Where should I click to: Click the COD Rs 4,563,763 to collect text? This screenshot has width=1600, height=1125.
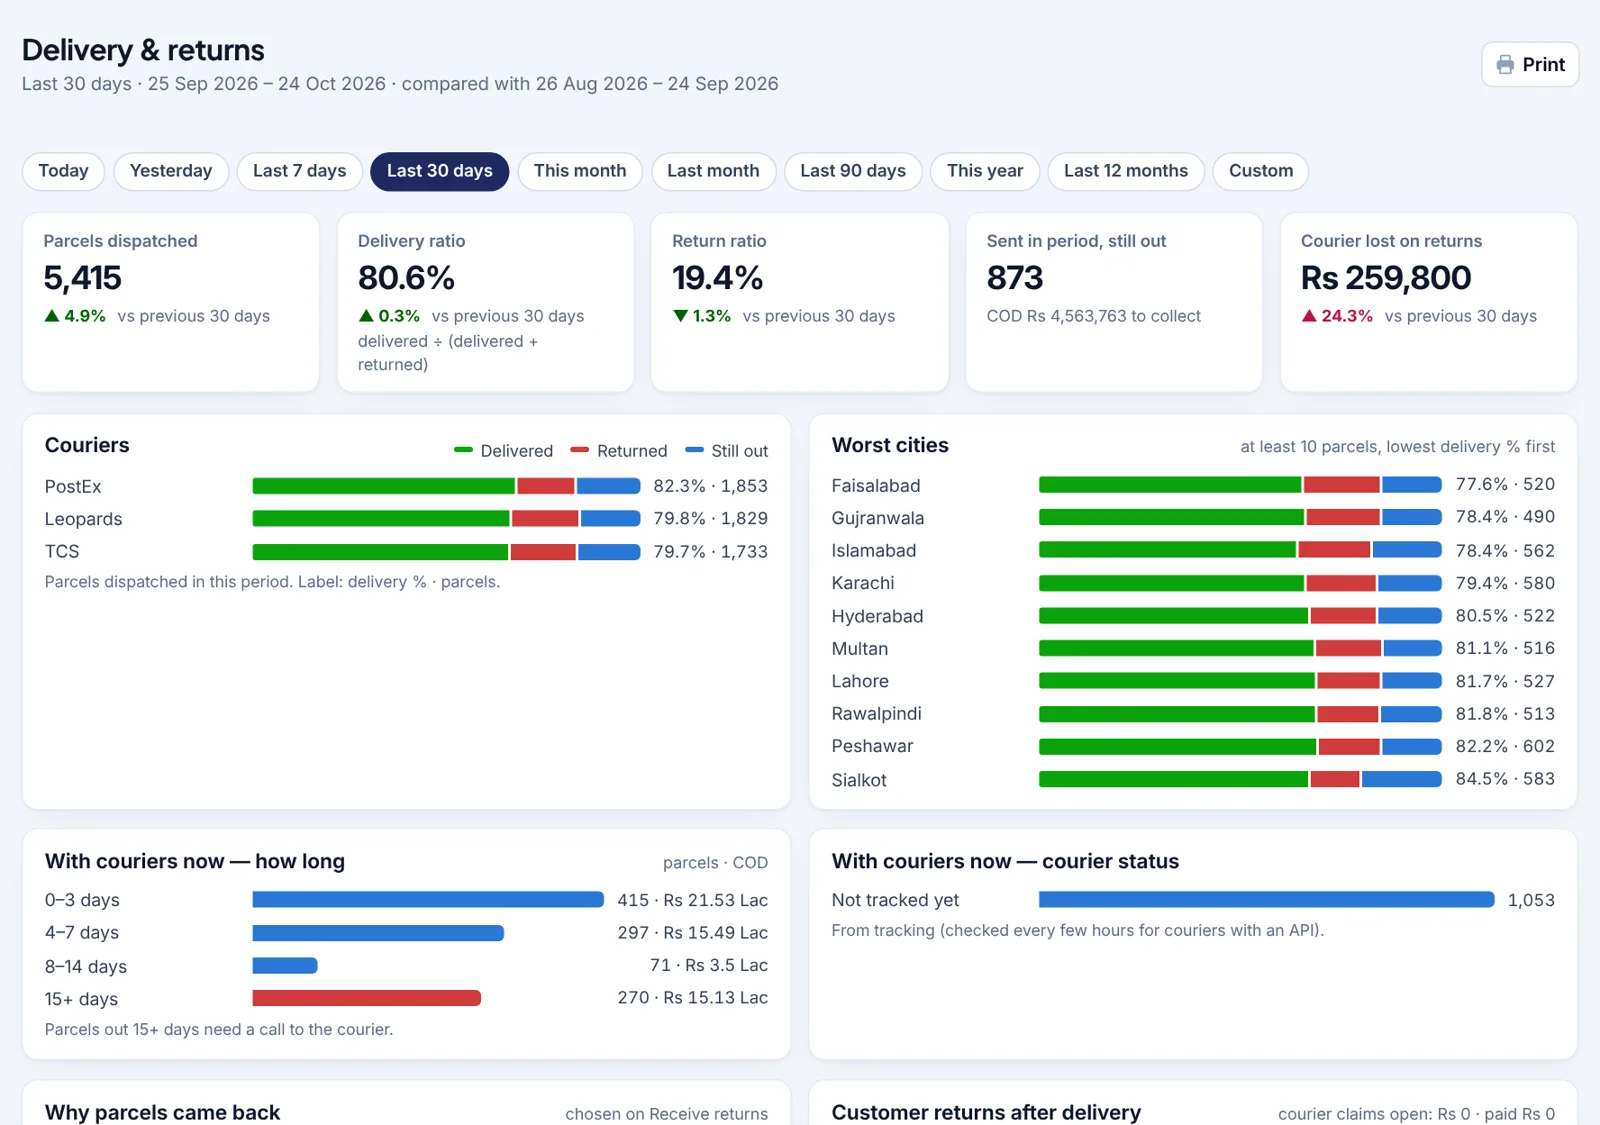[1094, 316]
